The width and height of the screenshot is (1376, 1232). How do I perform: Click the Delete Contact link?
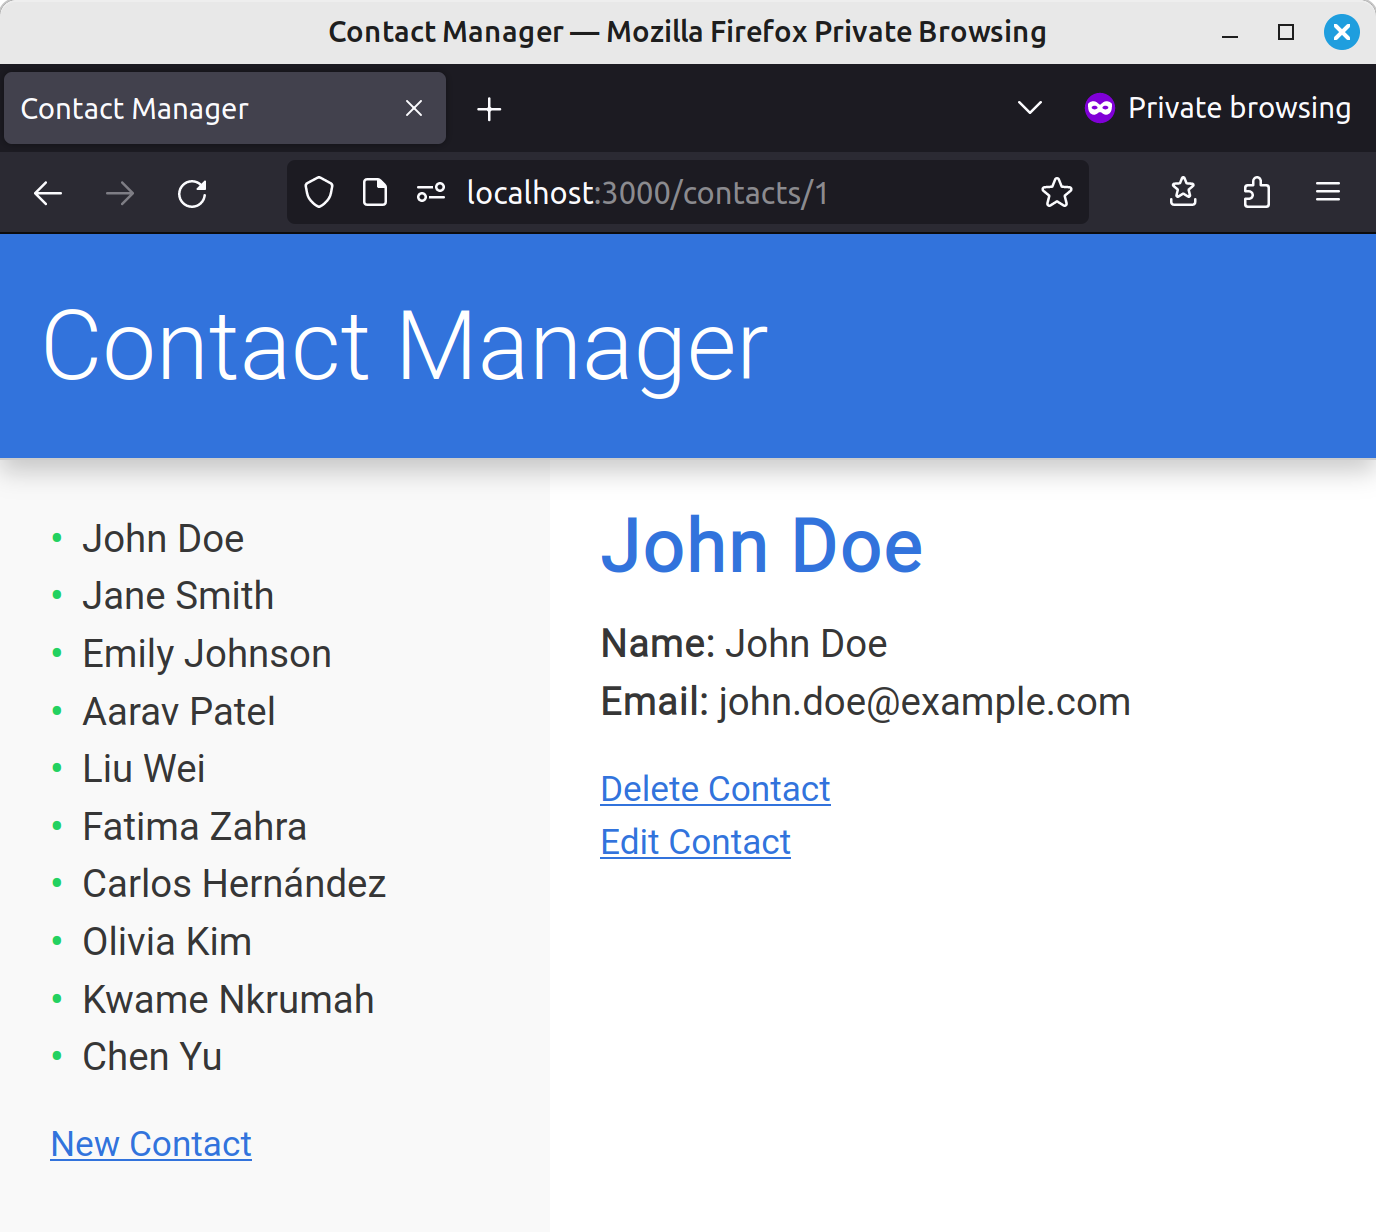click(x=716, y=789)
